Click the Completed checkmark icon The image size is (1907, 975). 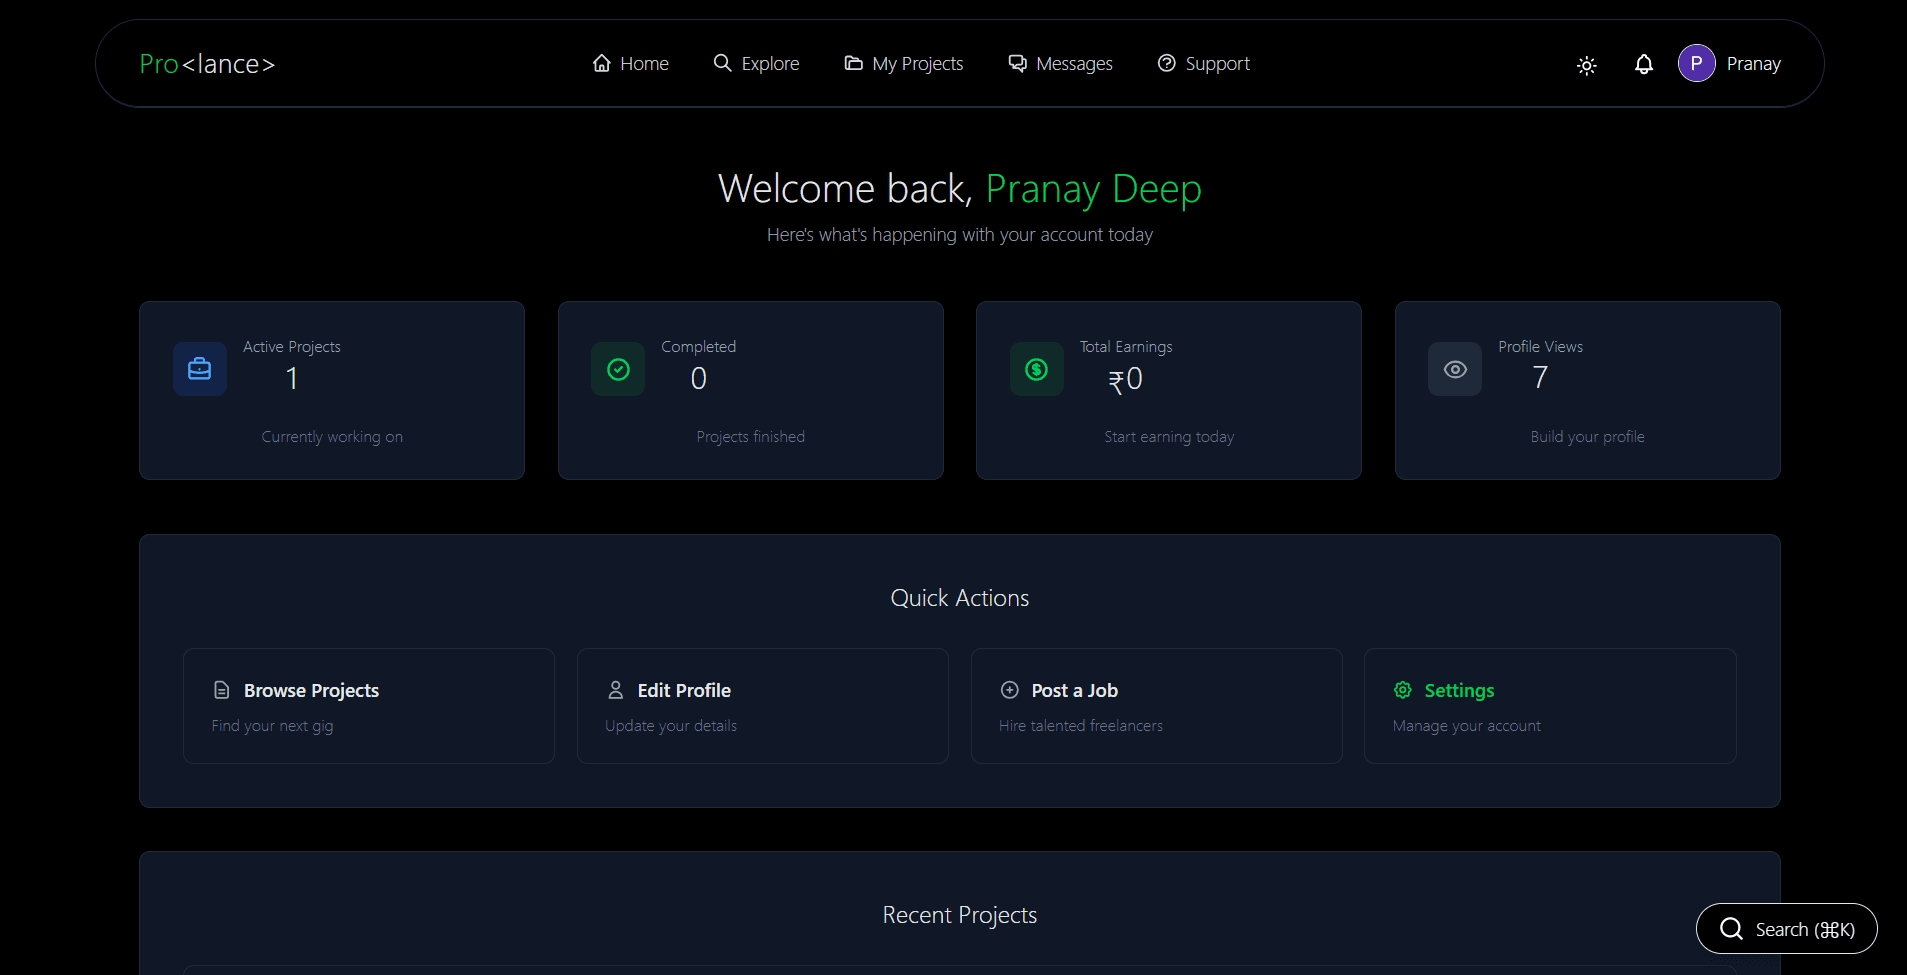[x=618, y=369]
